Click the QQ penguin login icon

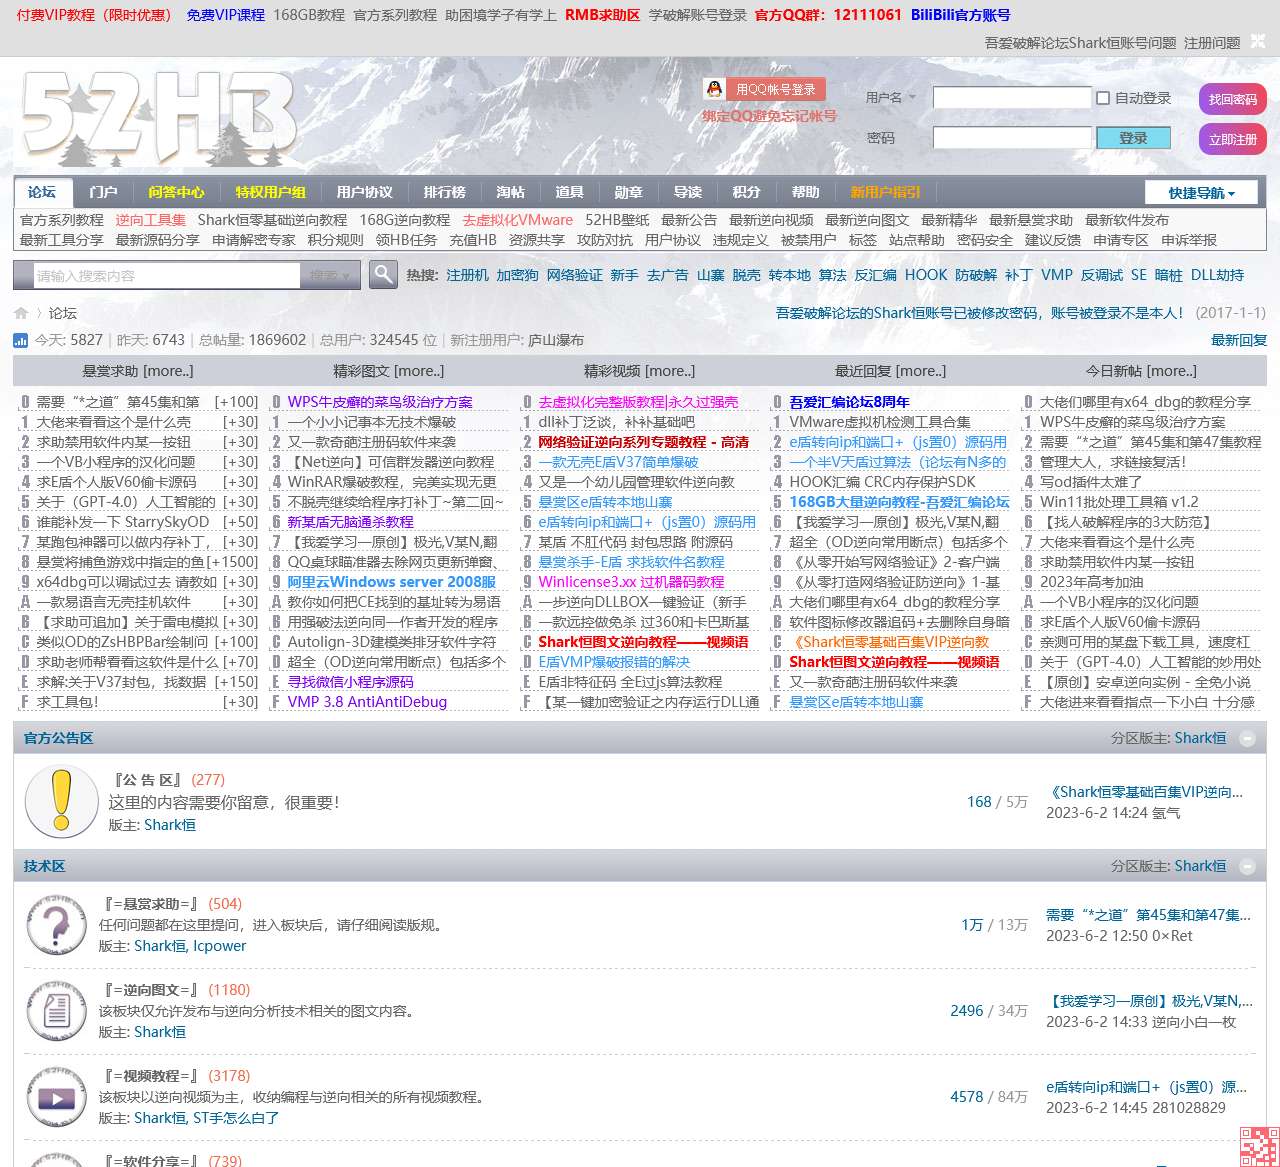[x=714, y=89]
